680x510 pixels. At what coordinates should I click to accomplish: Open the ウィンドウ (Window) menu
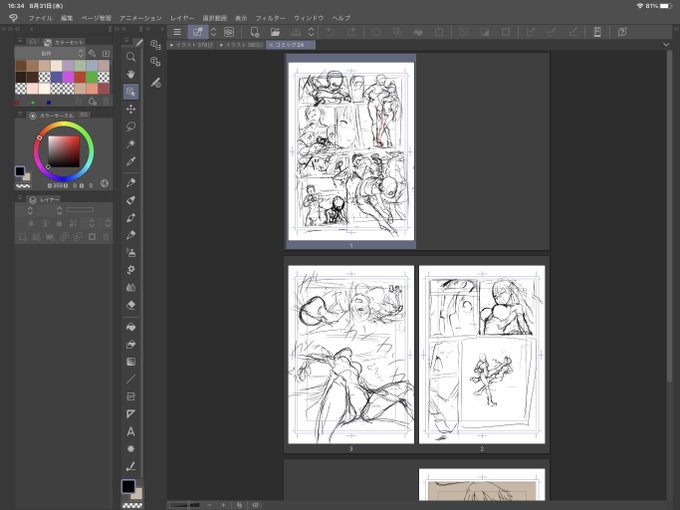click(309, 18)
